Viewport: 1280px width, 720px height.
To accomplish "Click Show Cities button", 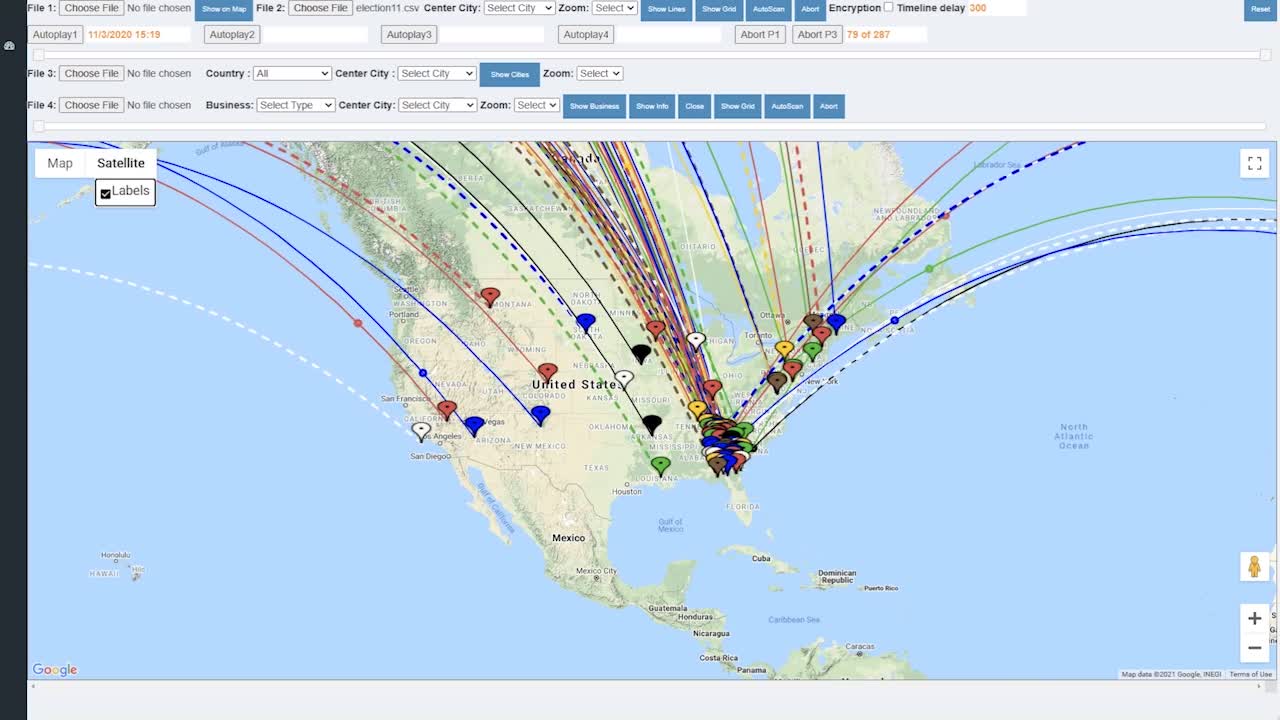I will click(x=510, y=75).
